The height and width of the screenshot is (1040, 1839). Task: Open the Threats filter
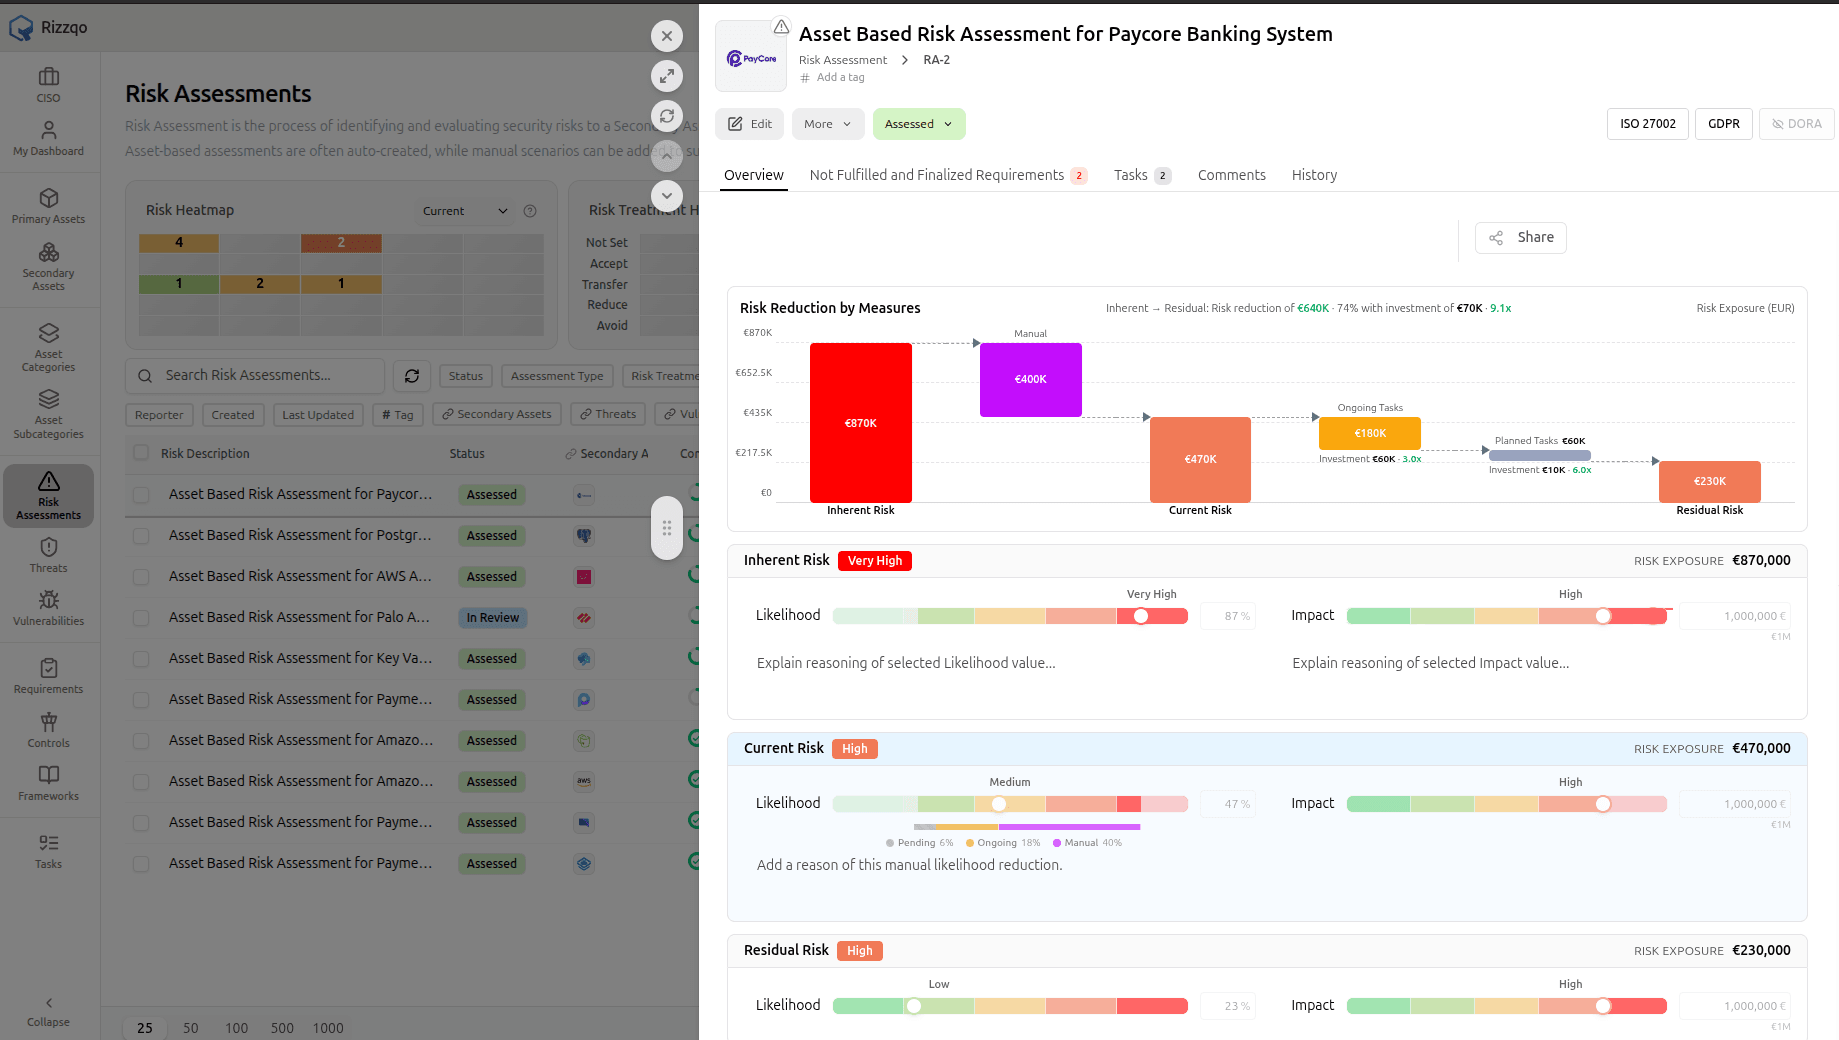(609, 414)
